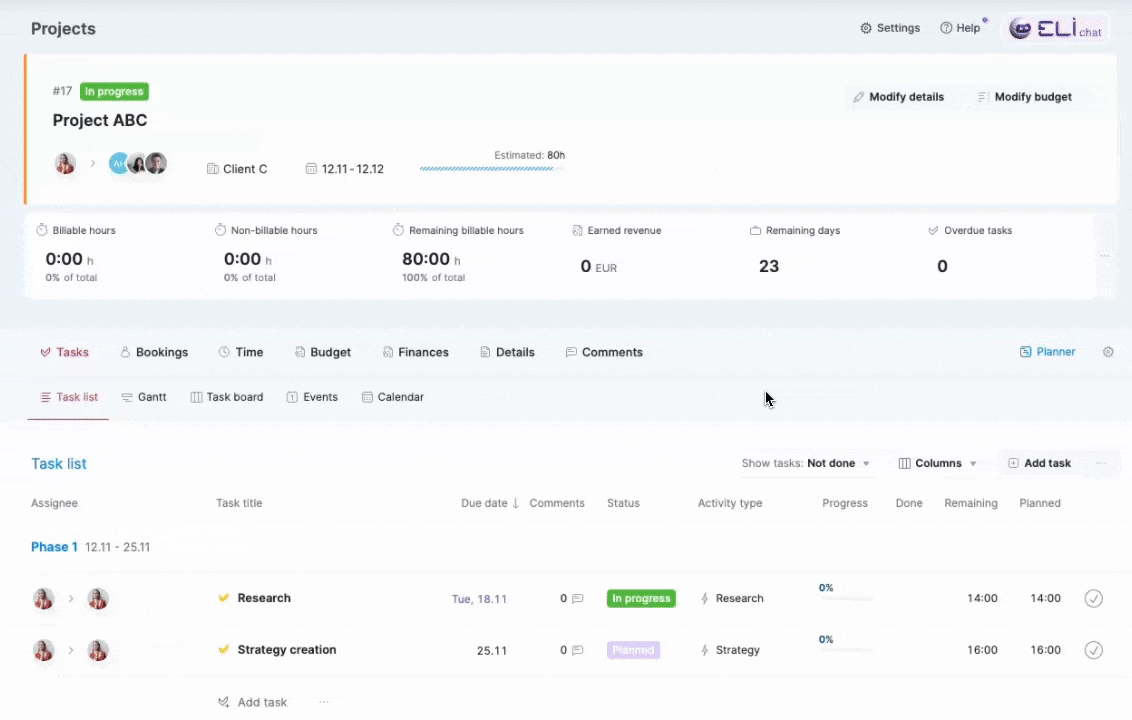The height and width of the screenshot is (720, 1132).
Task: Click the three-dots menu beside Add task button
Action: [x=1101, y=464]
